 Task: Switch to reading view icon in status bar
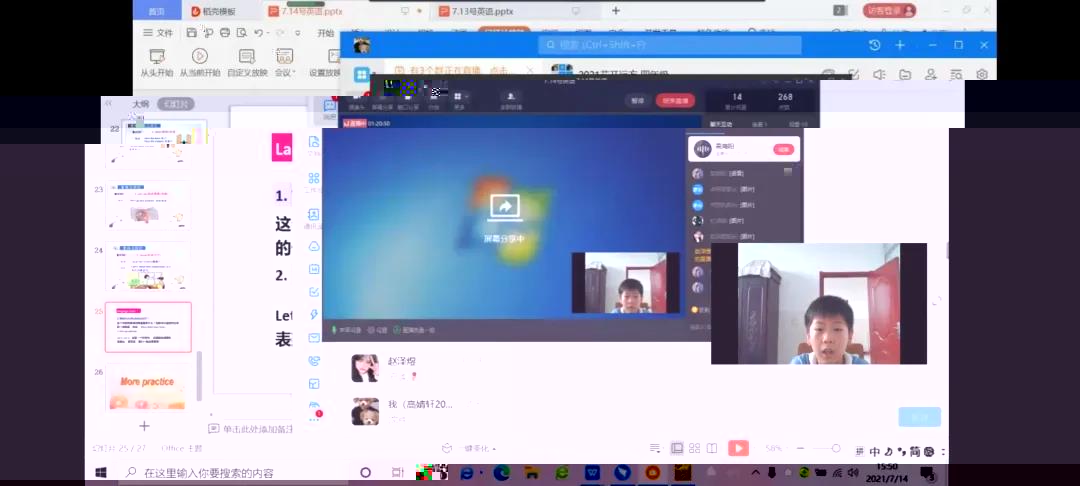(712, 448)
